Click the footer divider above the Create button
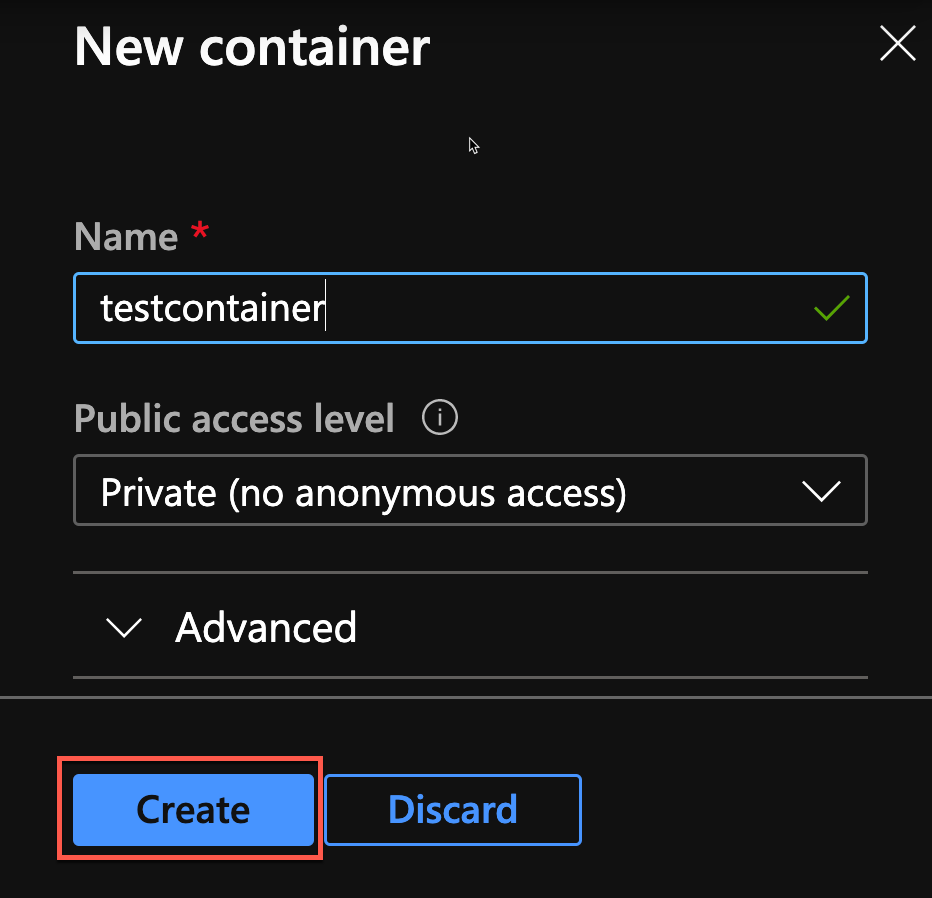 [x=466, y=697]
